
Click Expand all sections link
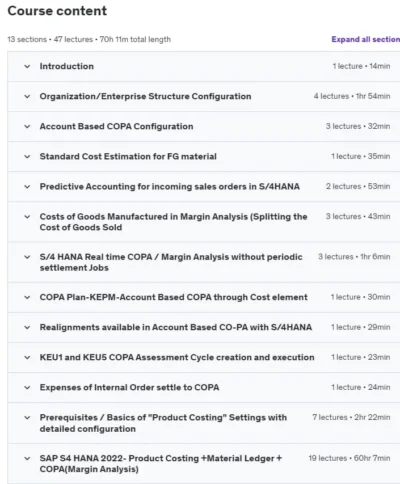click(x=365, y=39)
